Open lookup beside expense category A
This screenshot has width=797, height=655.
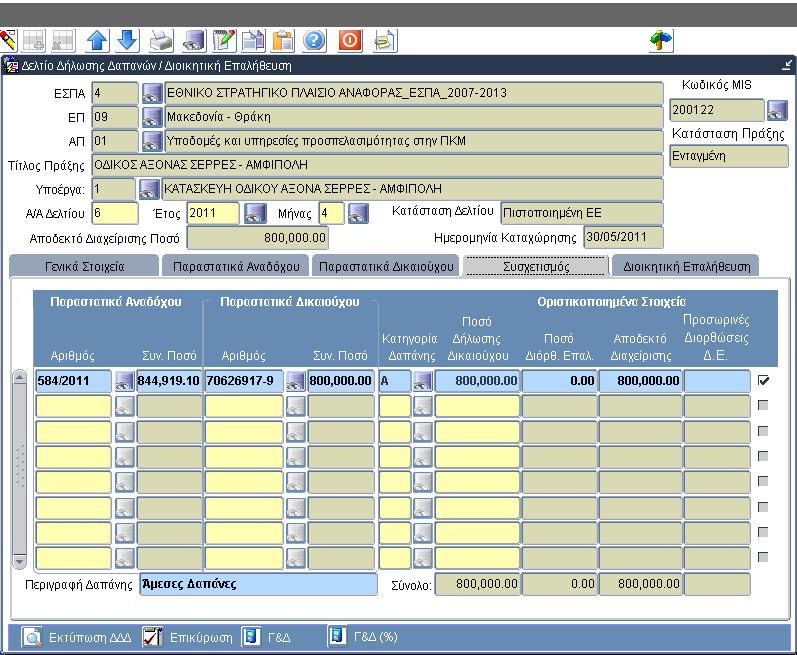tap(422, 381)
